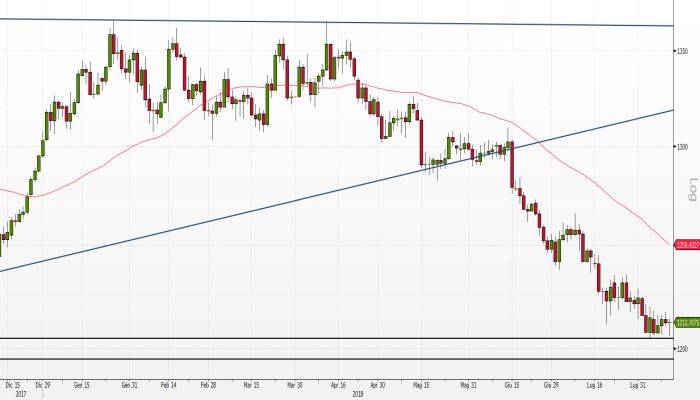Image resolution: width=700 pixels, height=400 pixels.
Task: Click the Feb 28 date label
Action: [x=208, y=384]
